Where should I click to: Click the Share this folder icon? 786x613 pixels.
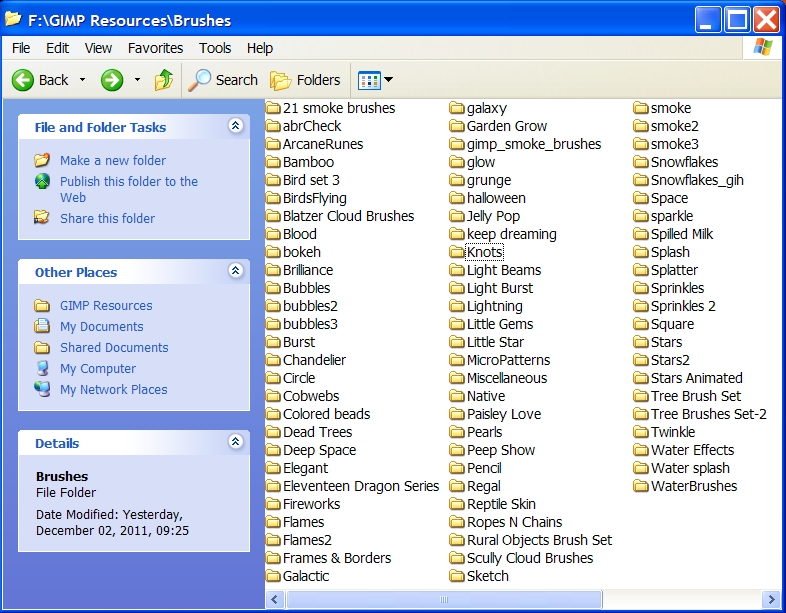[x=42, y=218]
